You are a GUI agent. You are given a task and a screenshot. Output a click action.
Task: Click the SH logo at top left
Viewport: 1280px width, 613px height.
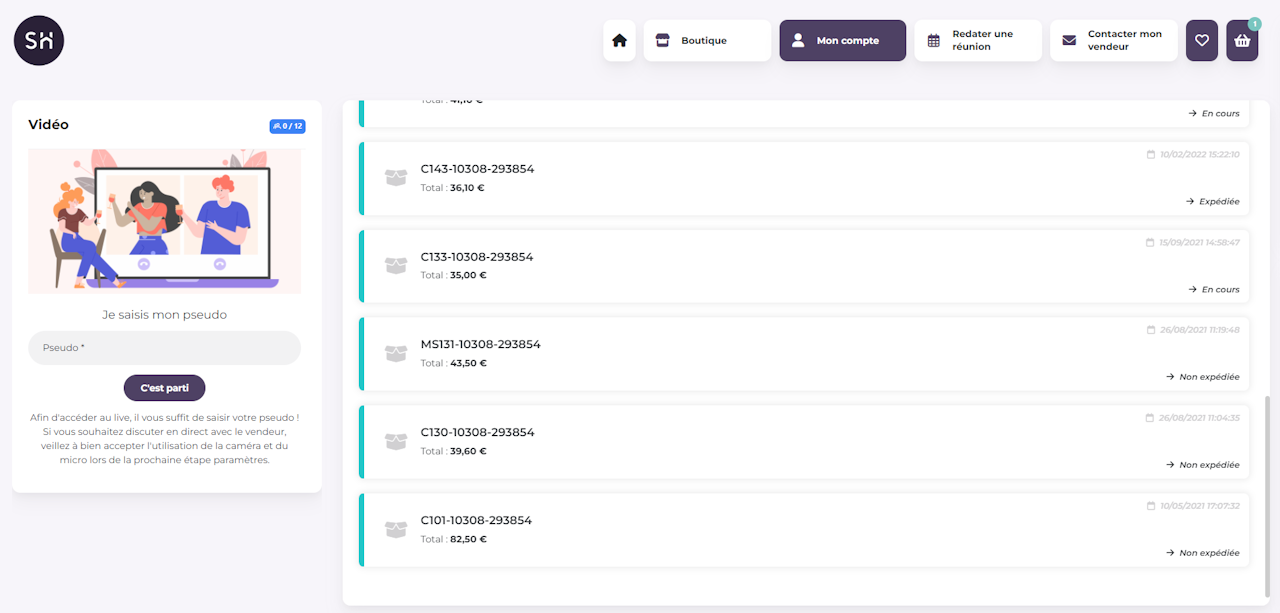pyautogui.click(x=39, y=41)
